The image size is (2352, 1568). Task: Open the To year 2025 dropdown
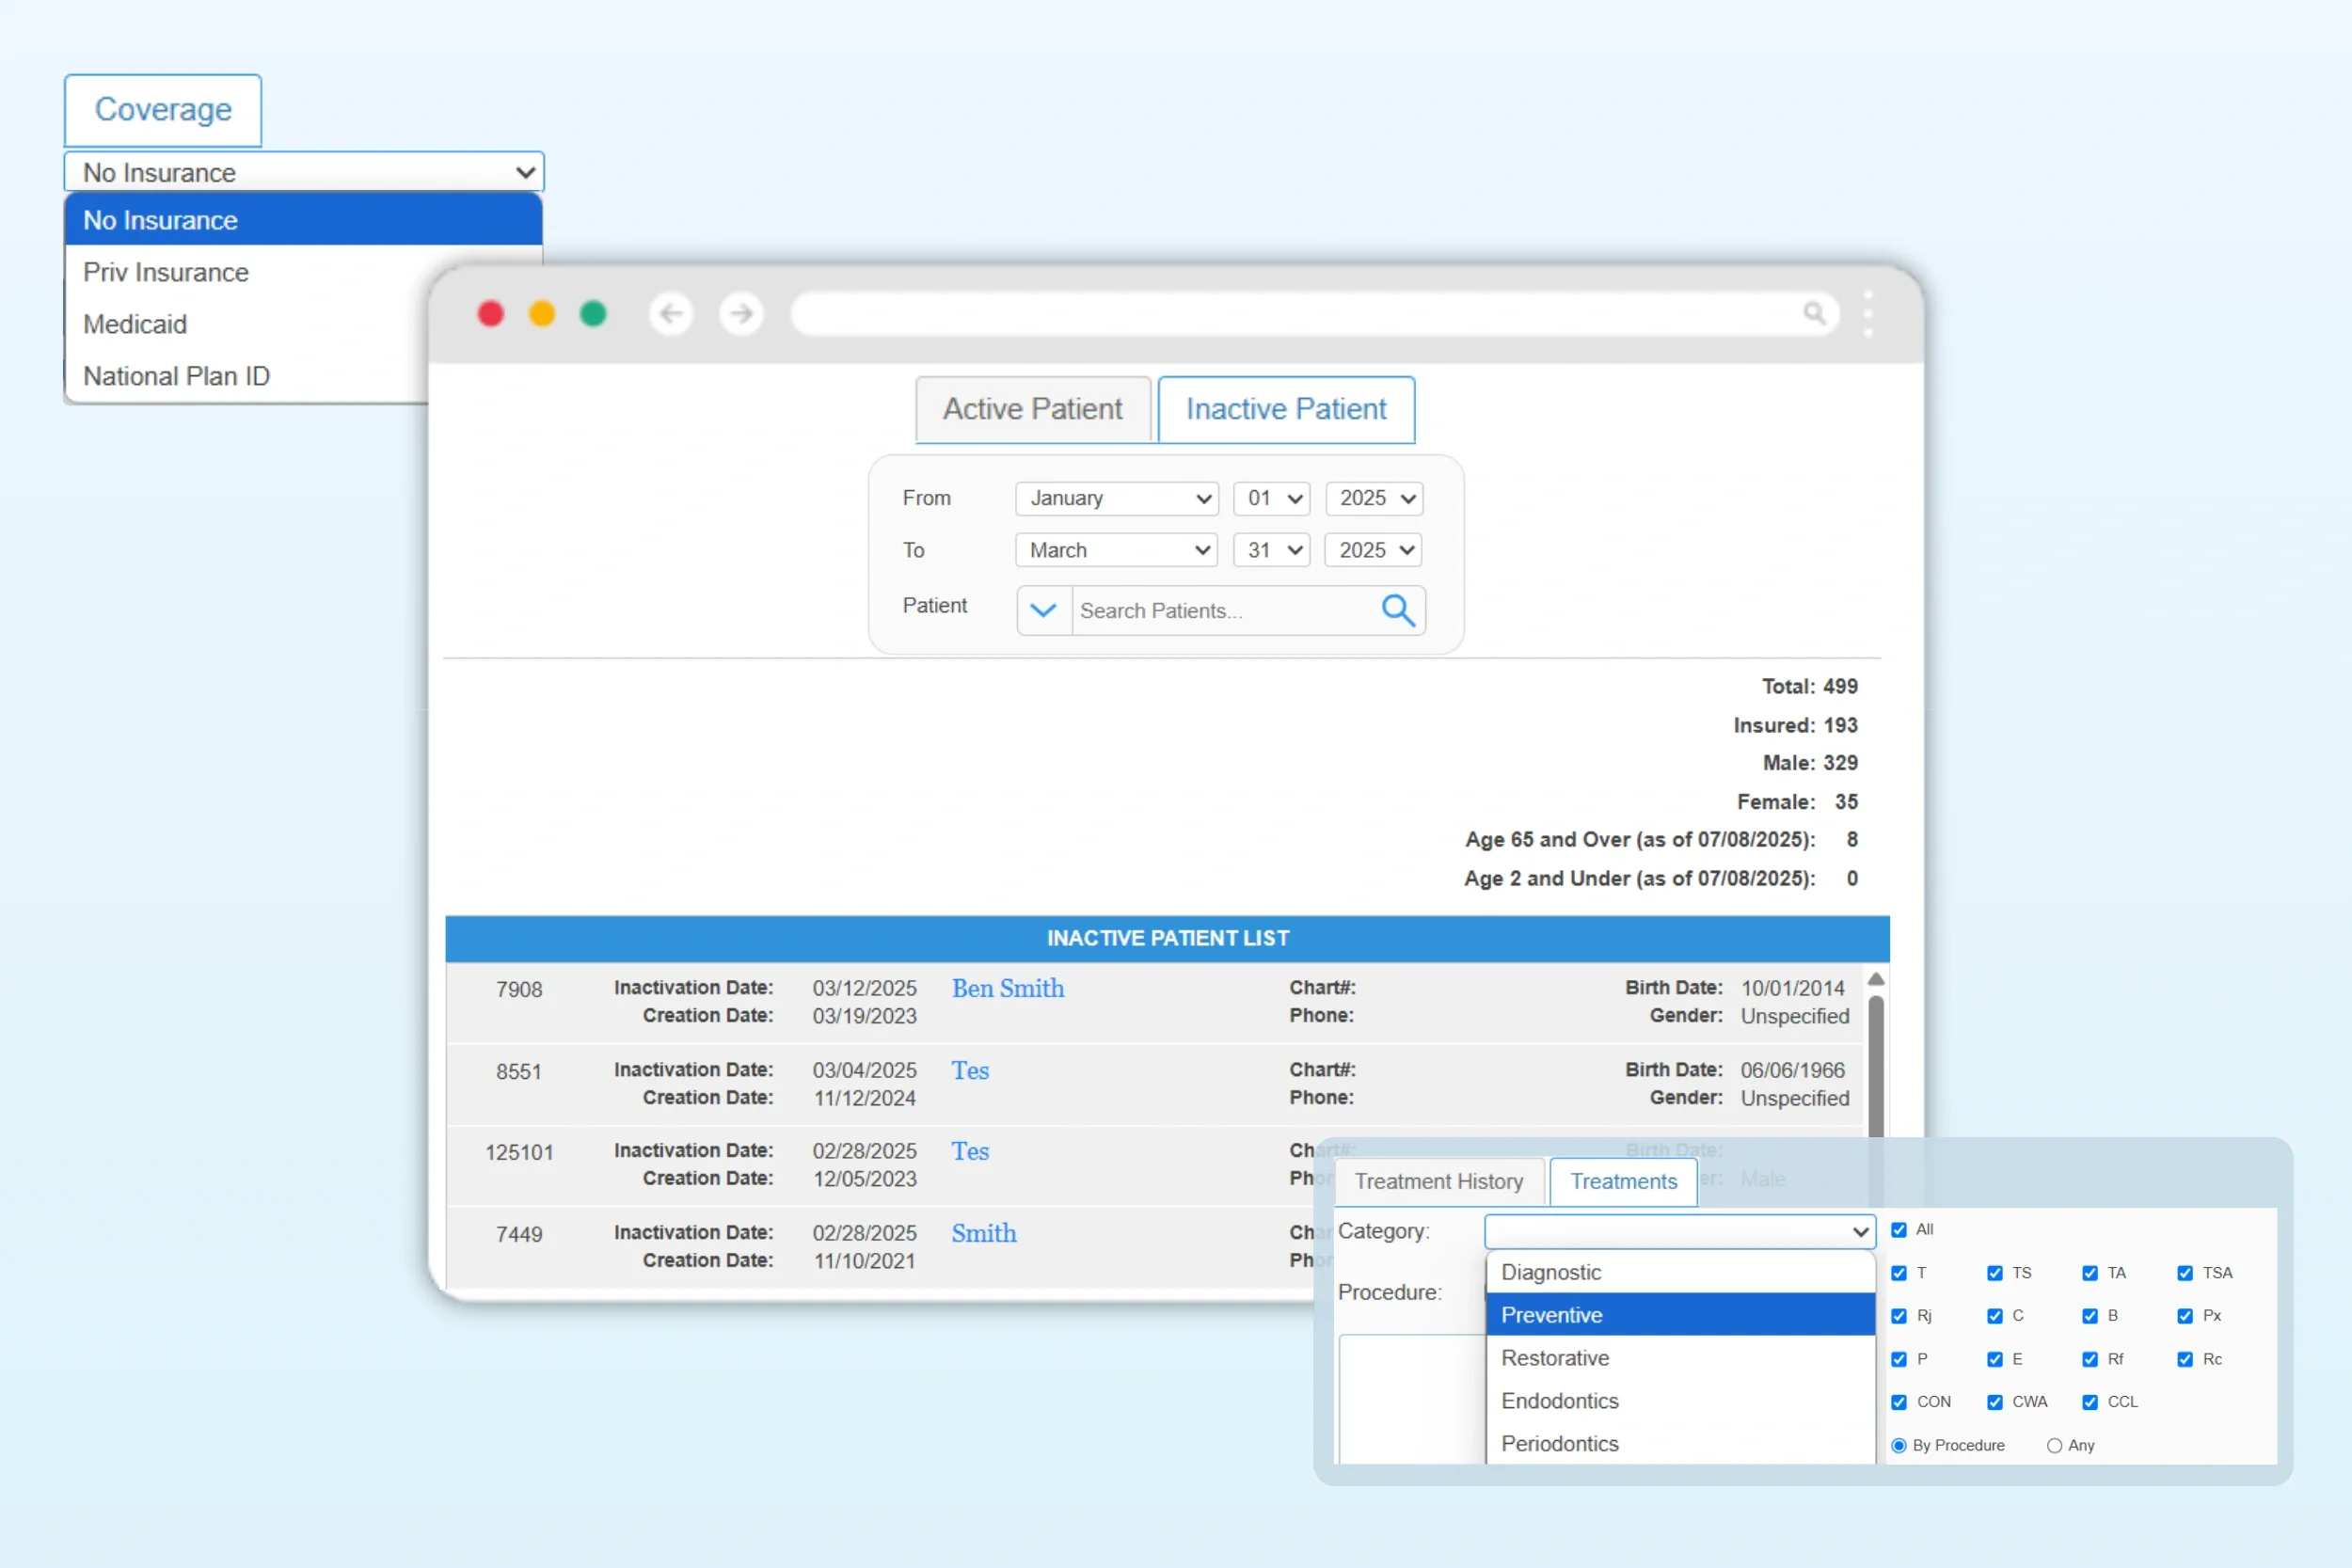click(x=1372, y=550)
